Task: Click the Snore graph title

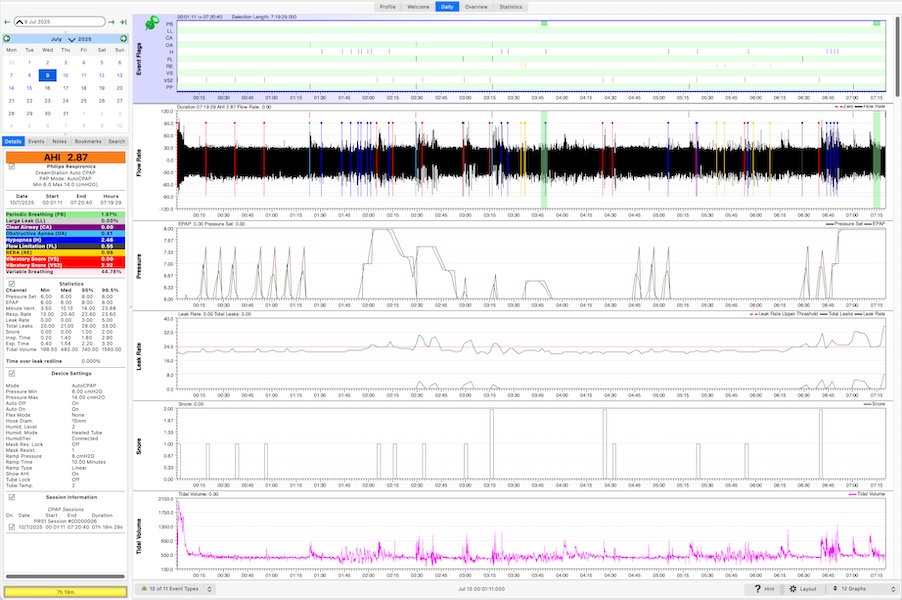Action: coord(139,446)
